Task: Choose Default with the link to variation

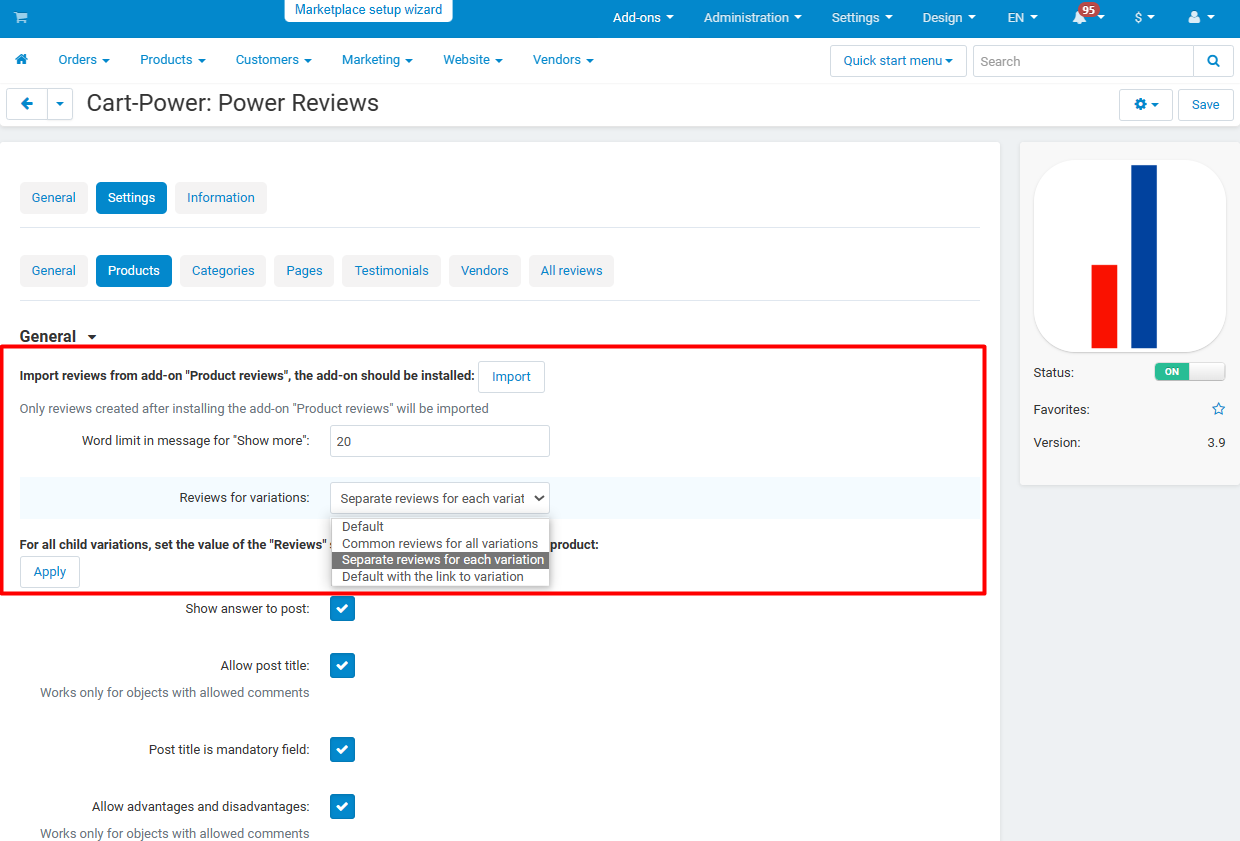Action: [x=440, y=577]
